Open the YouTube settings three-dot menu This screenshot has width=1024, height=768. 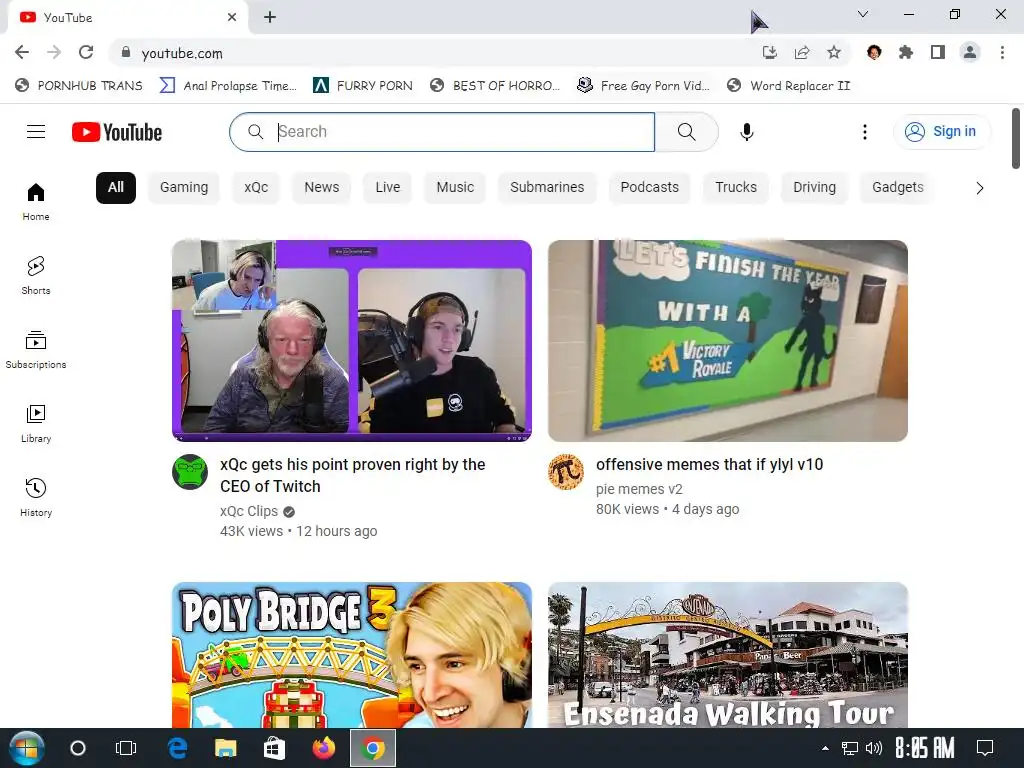pyautogui.click(x=865, y=132)
